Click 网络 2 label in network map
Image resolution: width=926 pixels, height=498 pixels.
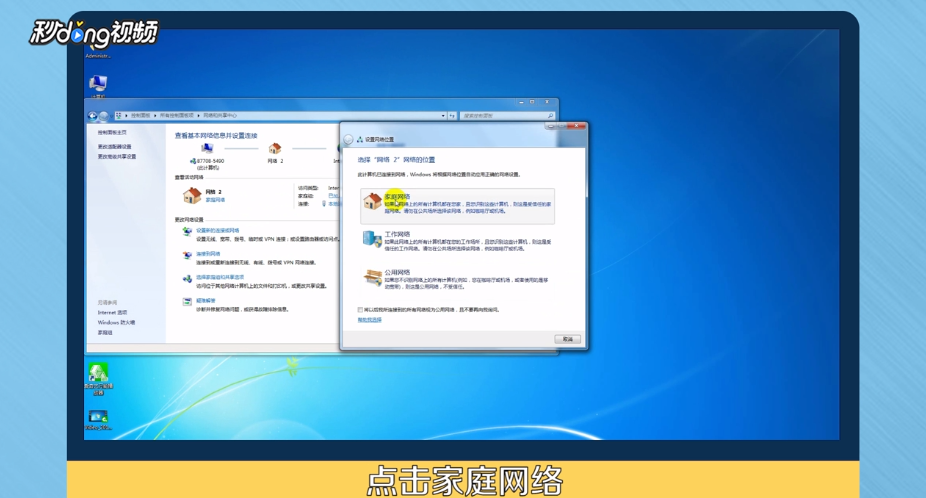275,161
